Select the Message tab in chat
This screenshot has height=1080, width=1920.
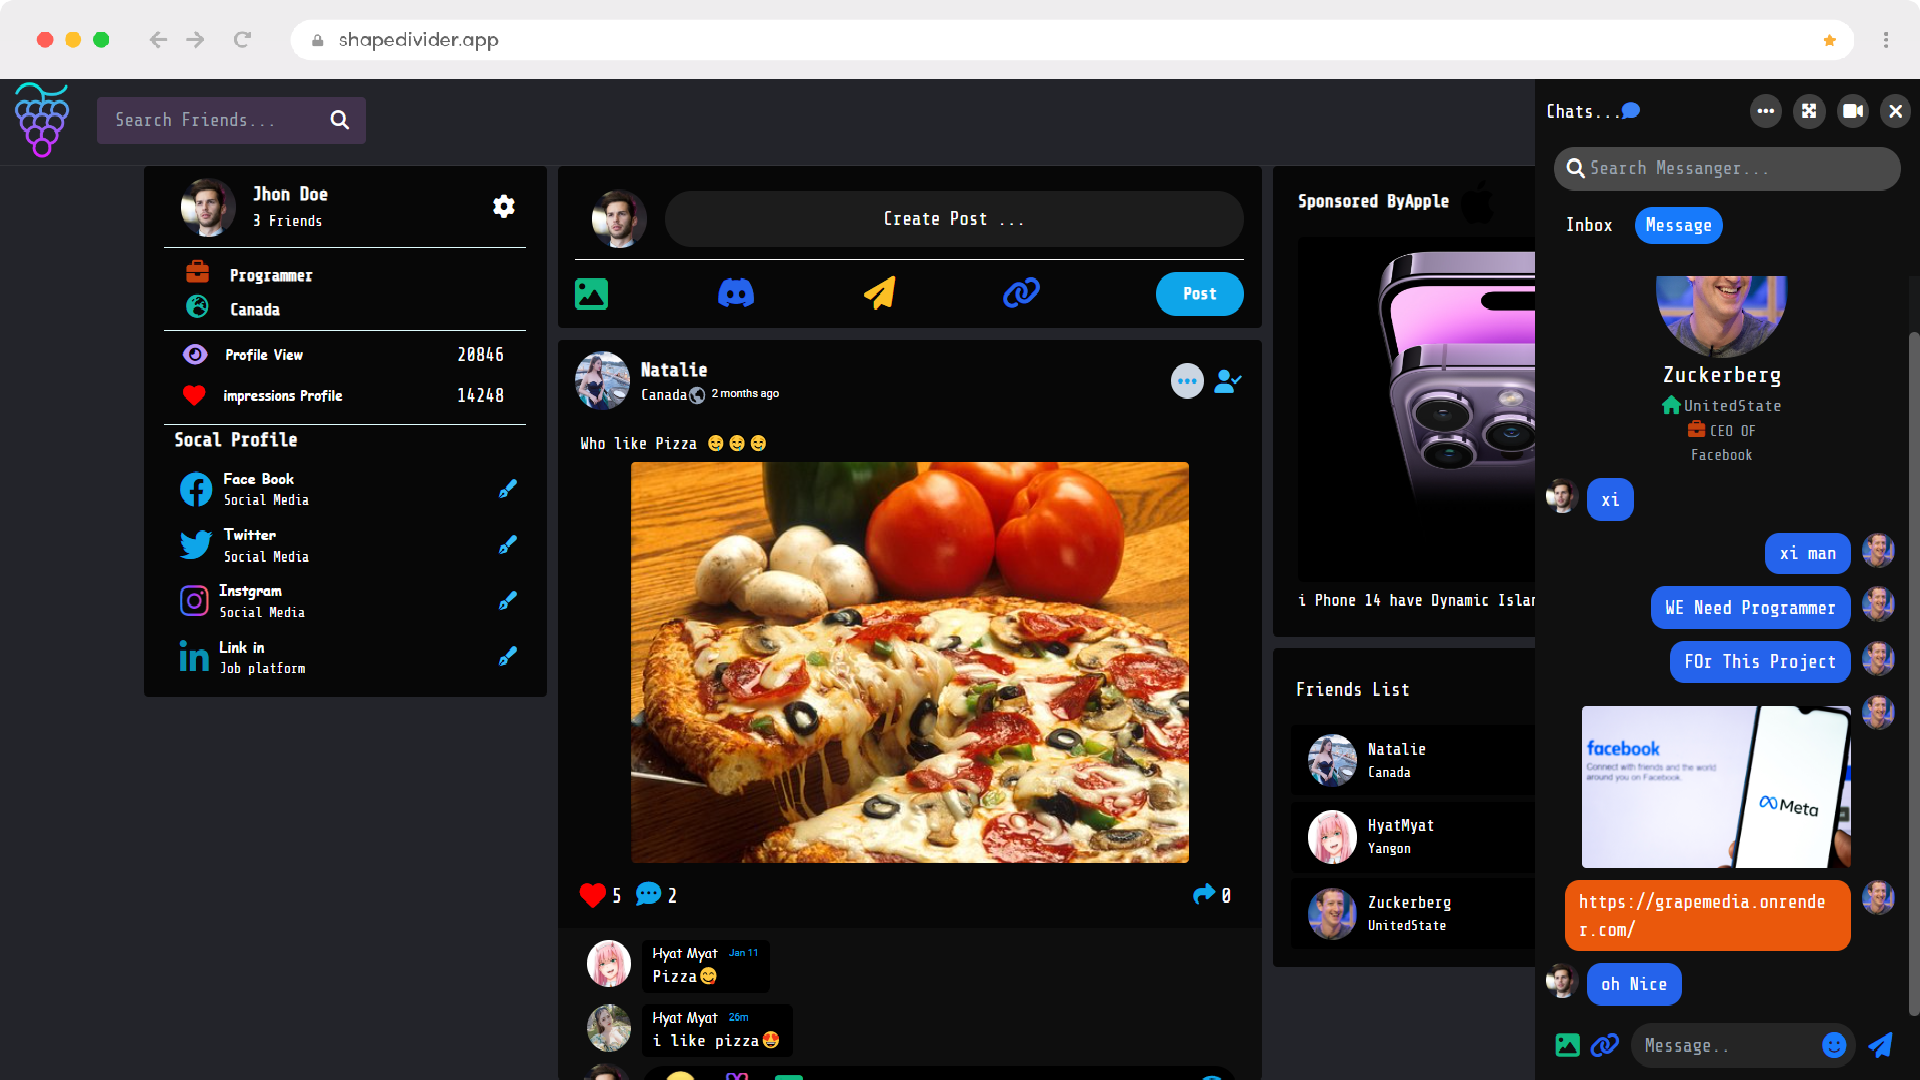click(x=1678, y=225)
